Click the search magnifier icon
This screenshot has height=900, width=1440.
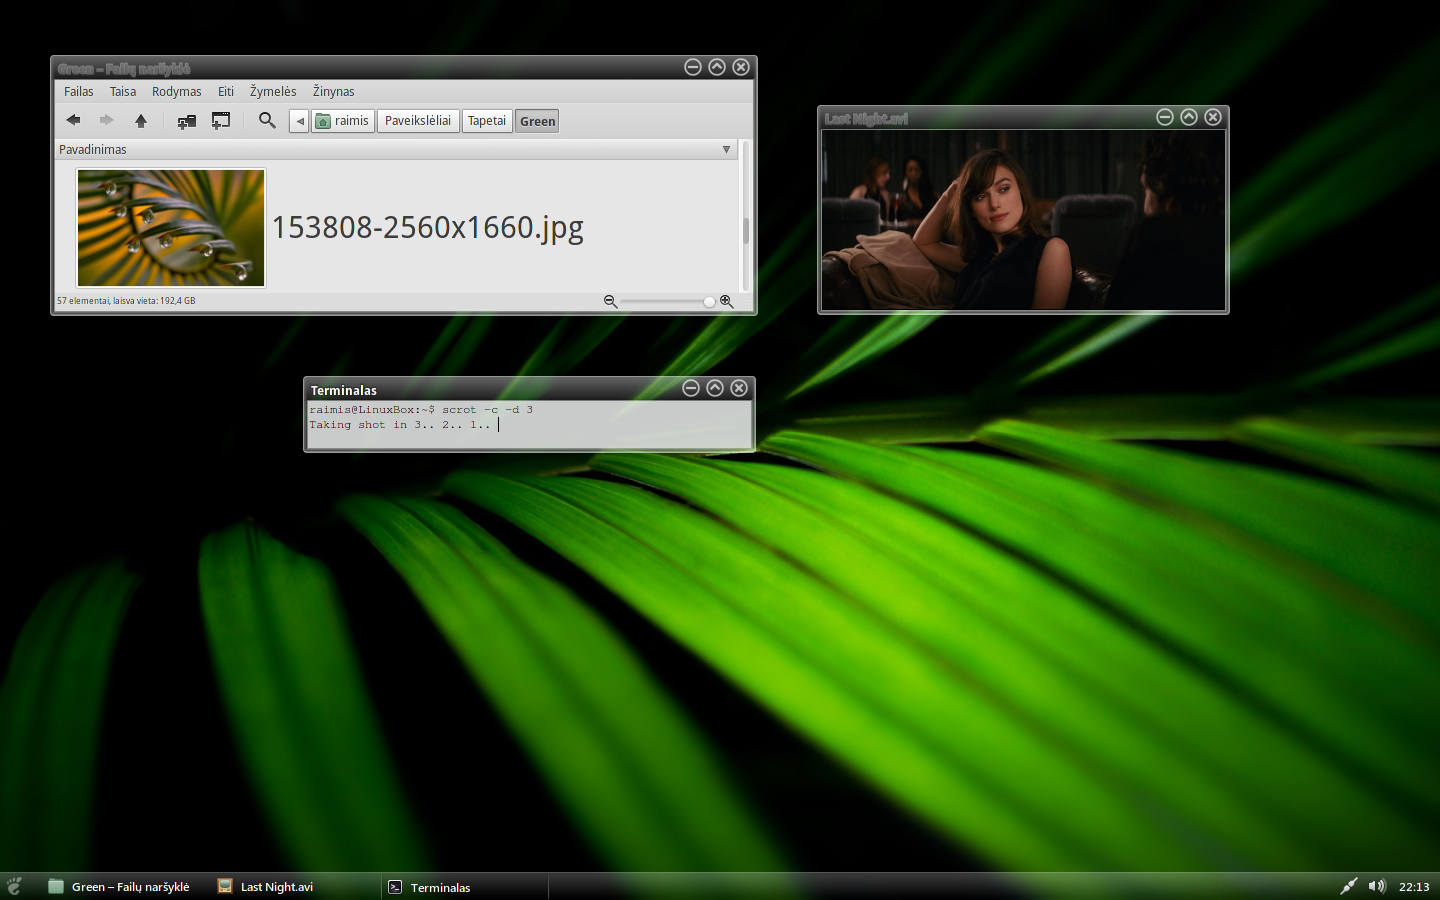tap(267, 120)
